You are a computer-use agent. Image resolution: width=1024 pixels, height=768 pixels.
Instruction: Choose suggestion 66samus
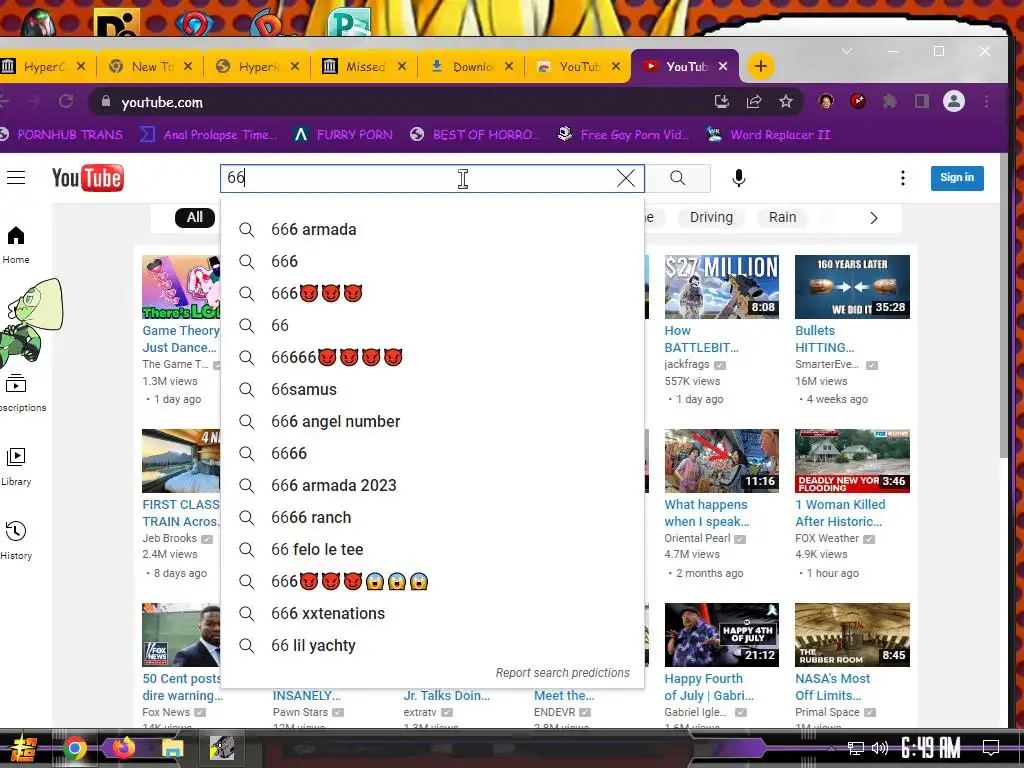432,389
